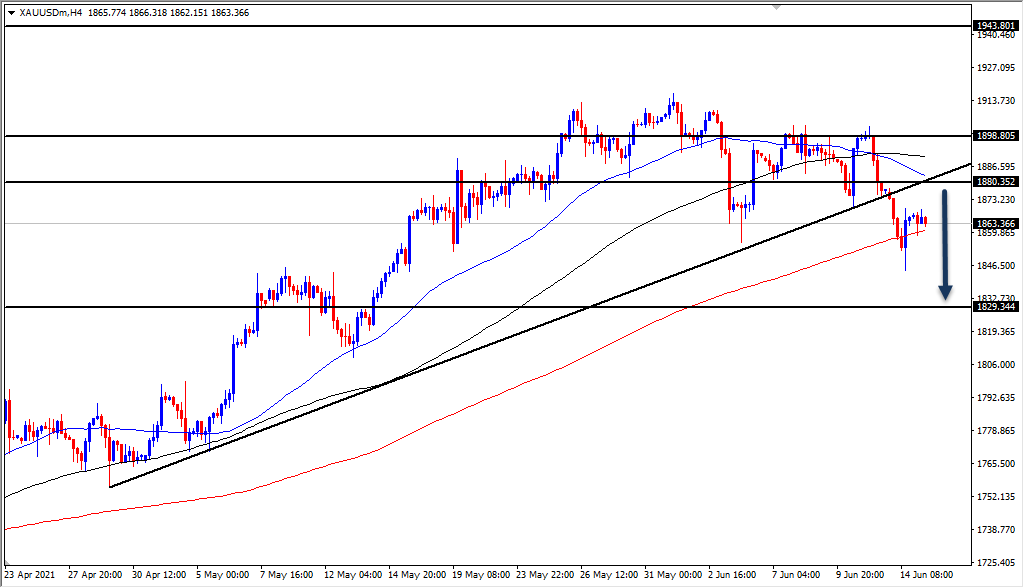
Task: Click the 27 Apr 20:00 time label
Action: pos(95,575)
